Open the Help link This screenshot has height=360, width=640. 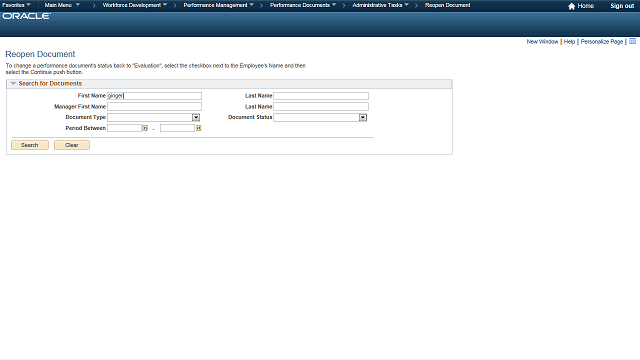click(x=569, y=42)
